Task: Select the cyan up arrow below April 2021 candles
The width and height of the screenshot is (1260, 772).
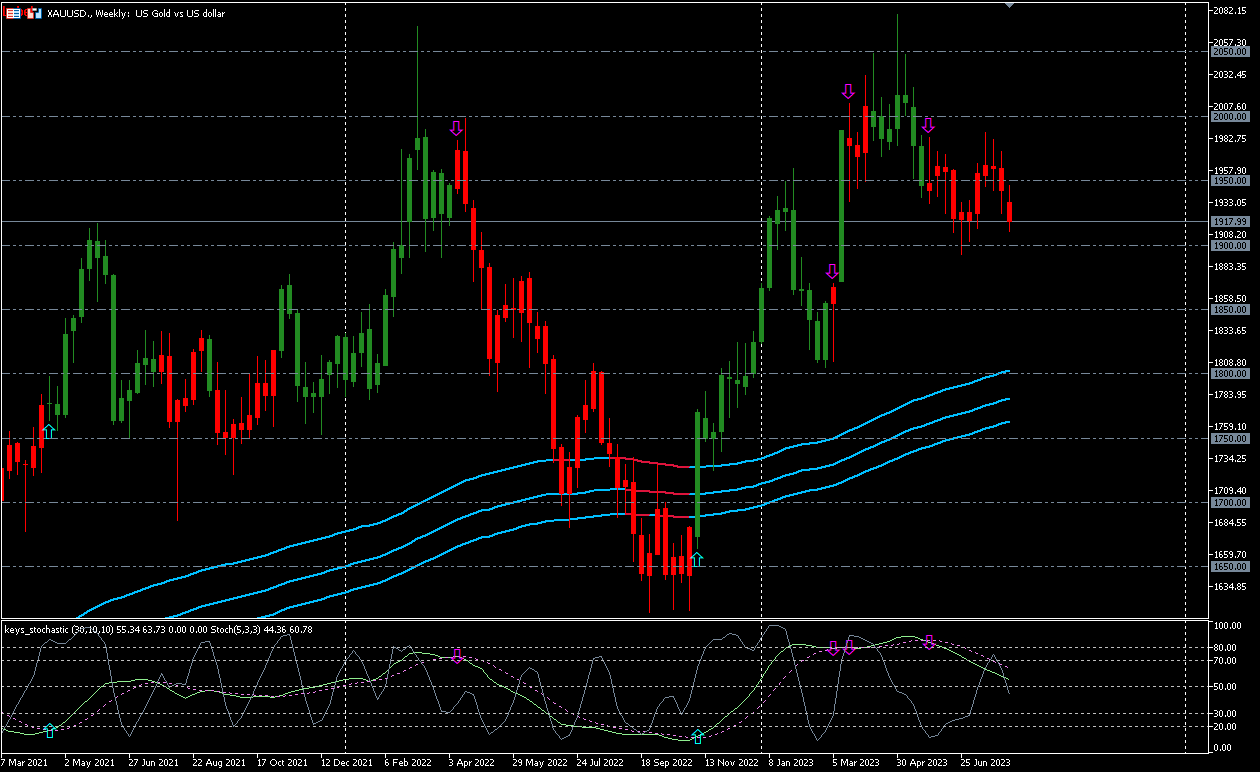Action: point(49,431)
